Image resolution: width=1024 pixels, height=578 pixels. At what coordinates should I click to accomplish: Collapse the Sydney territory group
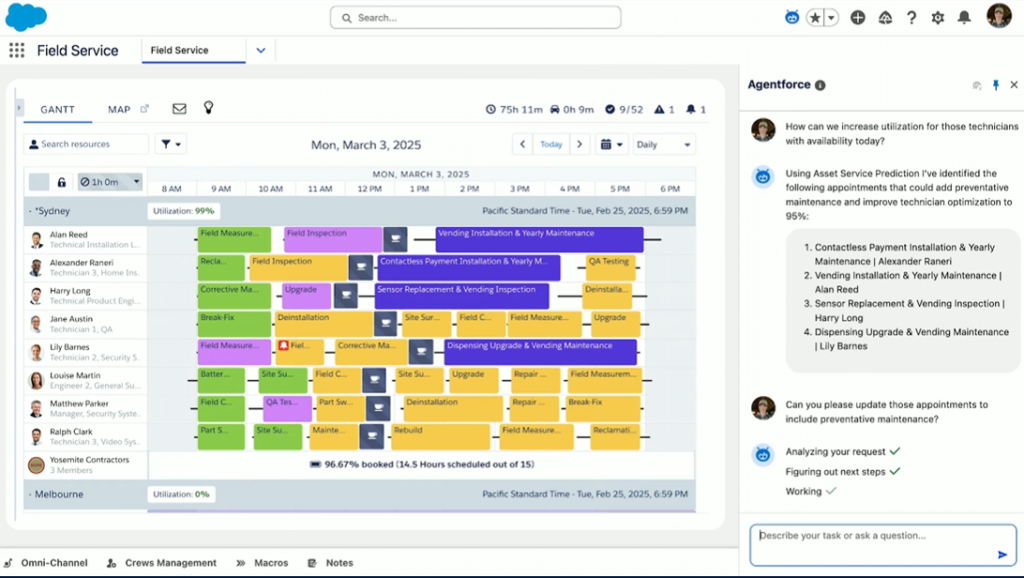tap(30, 211)
